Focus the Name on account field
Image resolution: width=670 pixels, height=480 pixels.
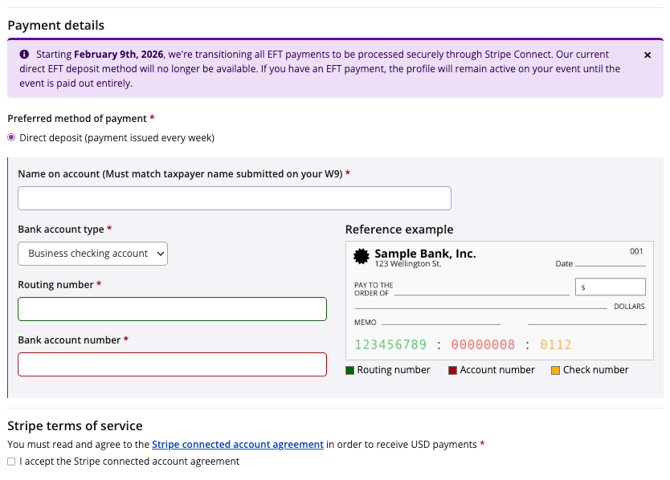coord(234,198)
